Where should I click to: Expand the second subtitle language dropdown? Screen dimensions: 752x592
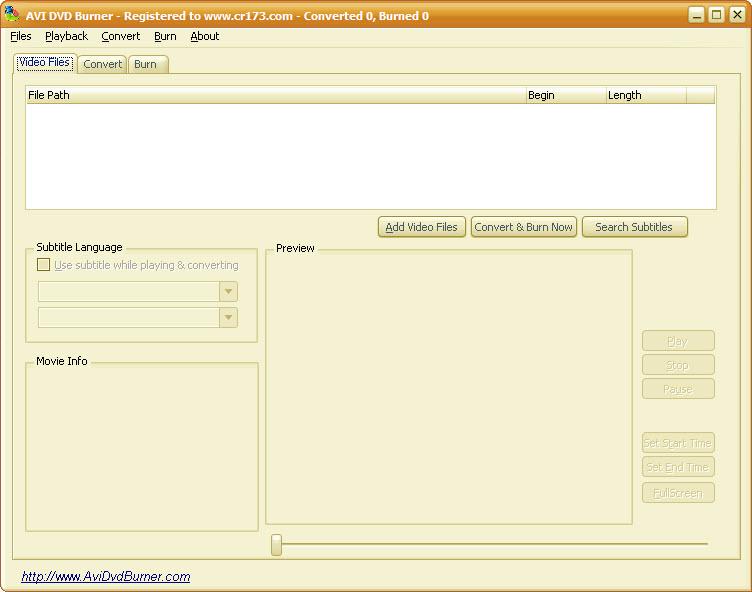click(x=228, y=318)
